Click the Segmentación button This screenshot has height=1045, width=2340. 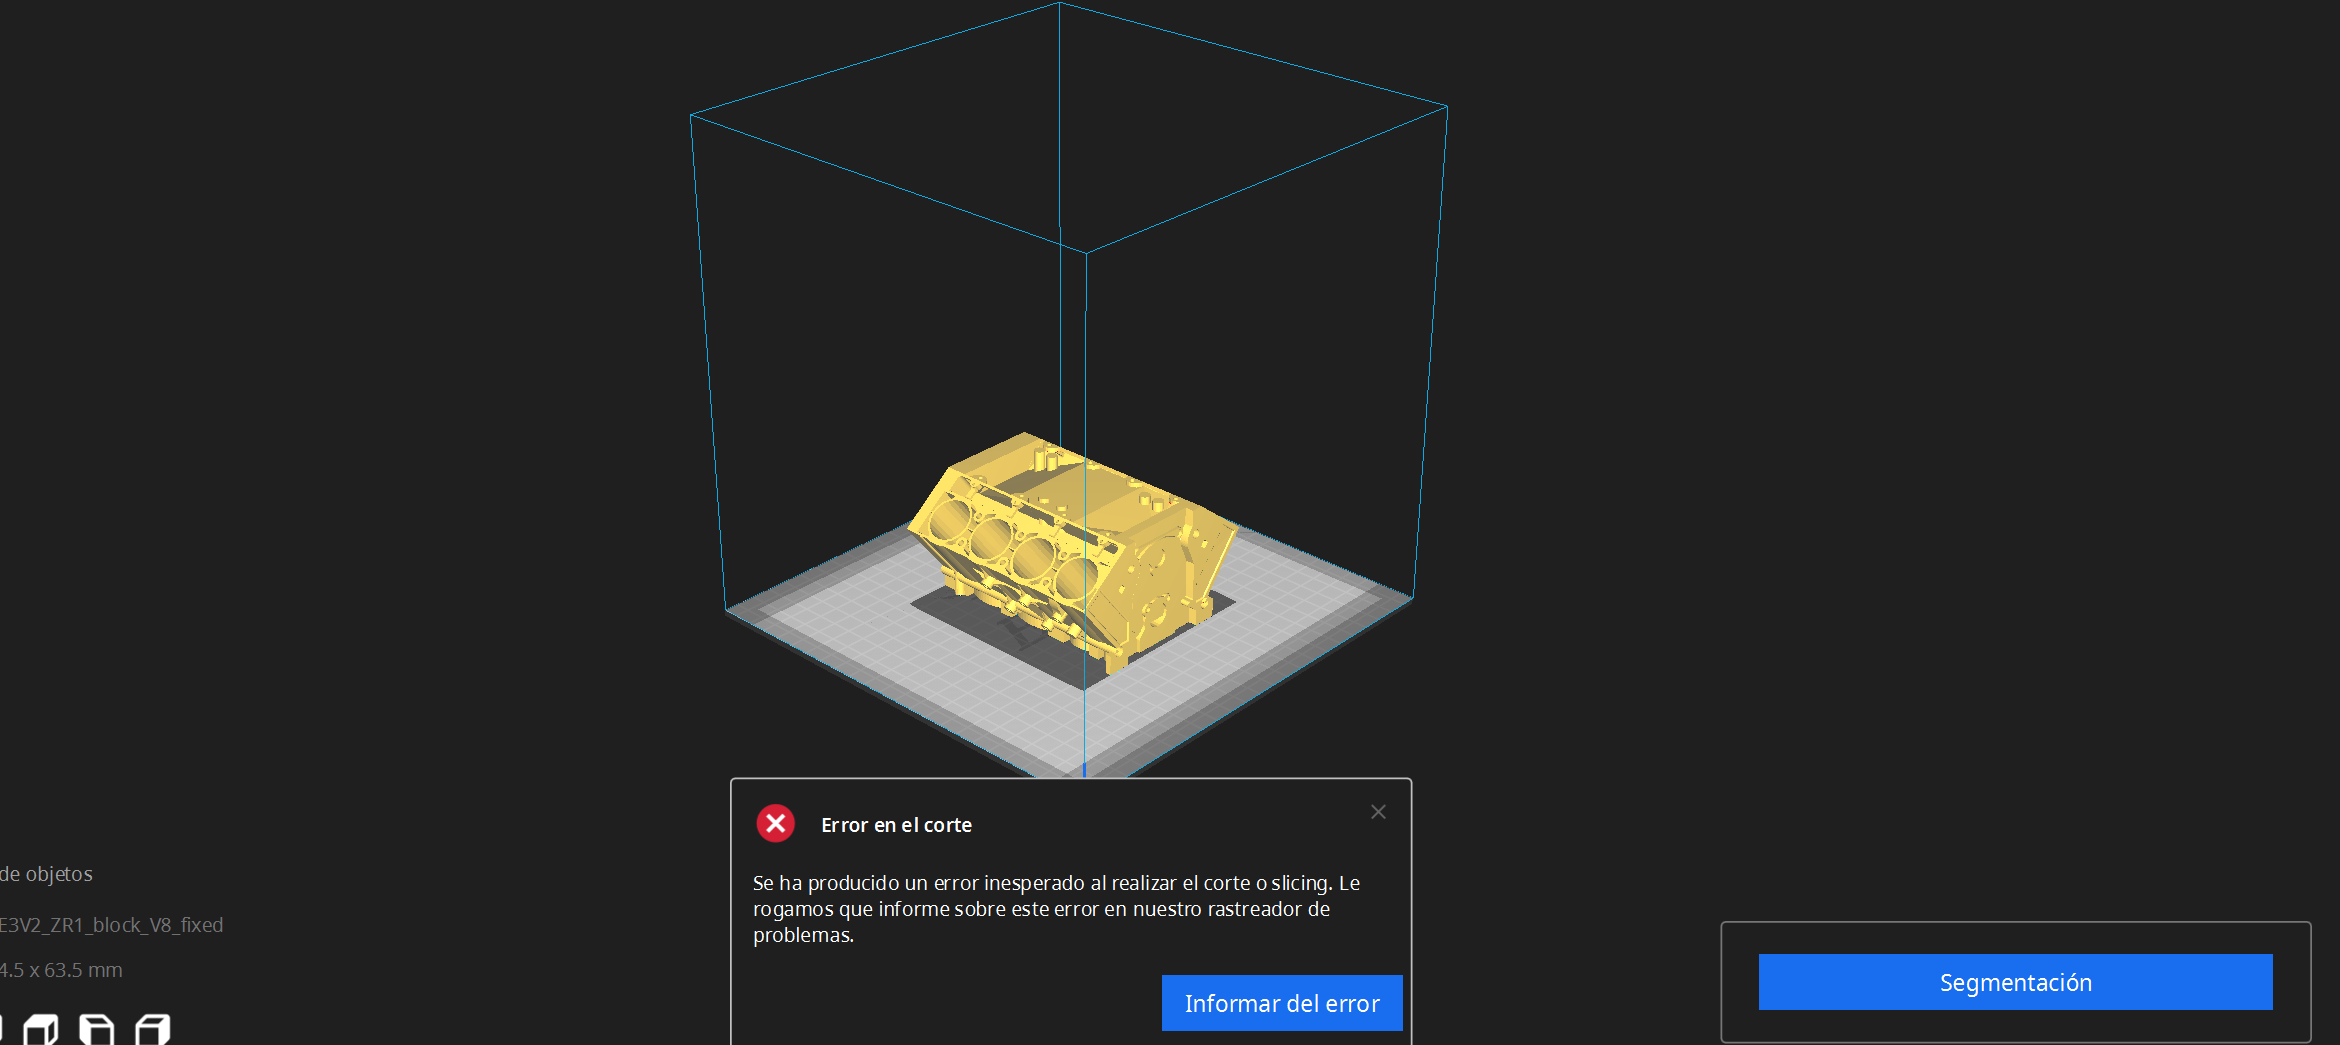click(x=2015, y=982)
